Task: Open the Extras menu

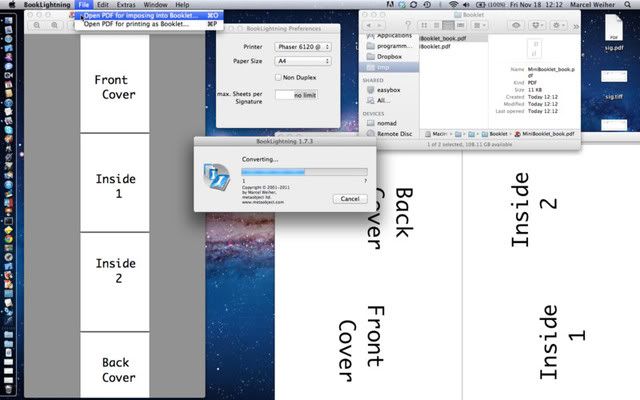Action: point(126,5)
